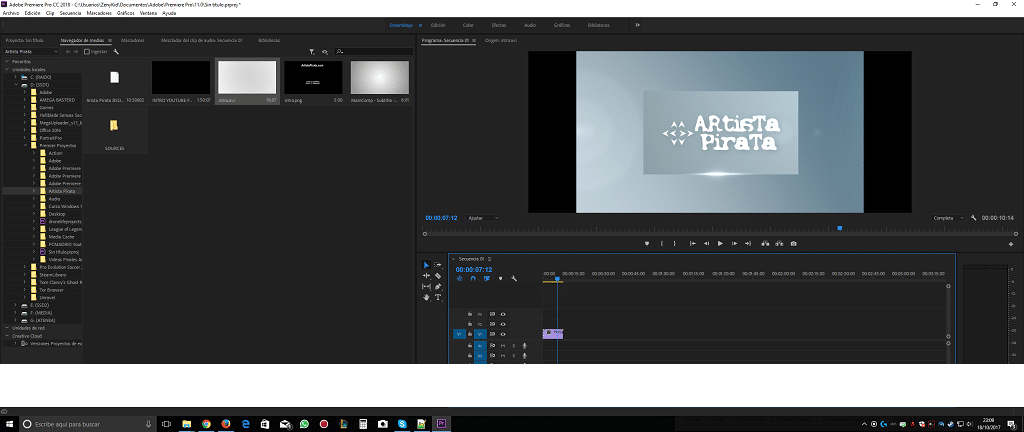This screenshot has width=1024, height=432.
Task: Toggle the Ingestar checkbox
Action: [x=88, y=52]
